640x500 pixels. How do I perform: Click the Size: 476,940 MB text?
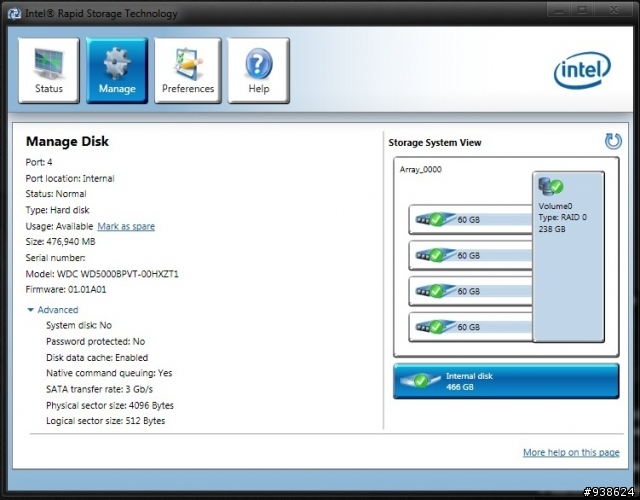click(60, 242)
